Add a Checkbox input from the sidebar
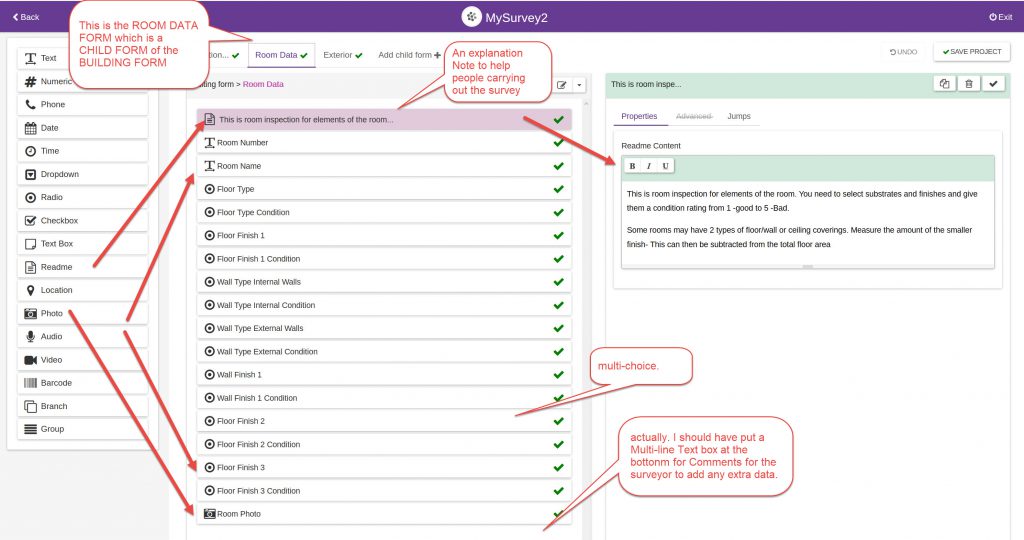 coord(82,220)
